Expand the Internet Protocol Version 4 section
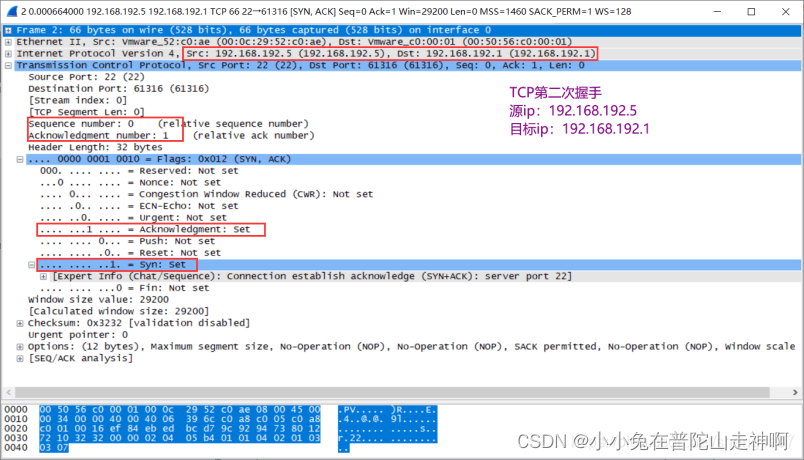The width and height of the screenshot is (804, 460). (9, 53)
